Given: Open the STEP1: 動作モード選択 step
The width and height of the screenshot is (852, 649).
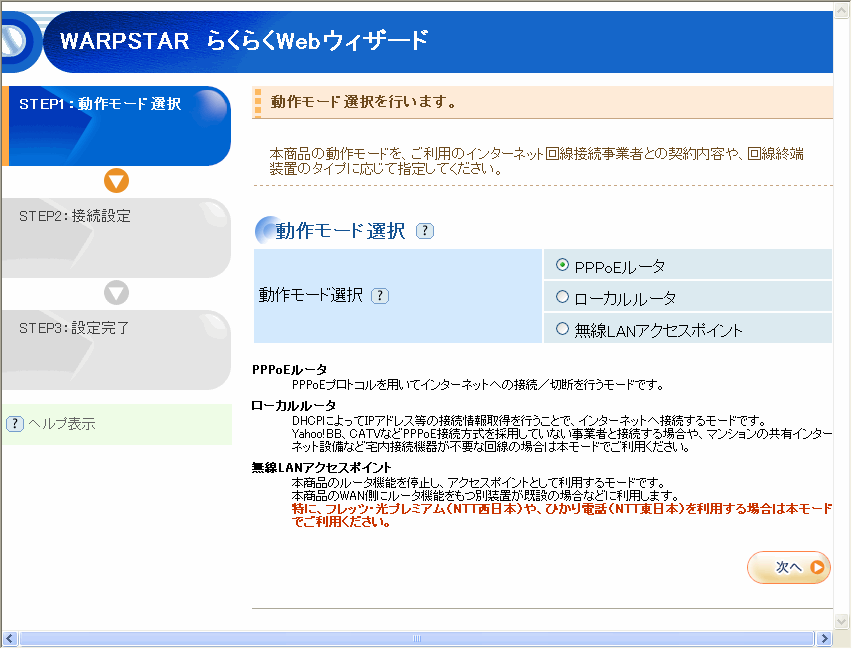Looking at the screenshot, I should click(x=116, y=126).
